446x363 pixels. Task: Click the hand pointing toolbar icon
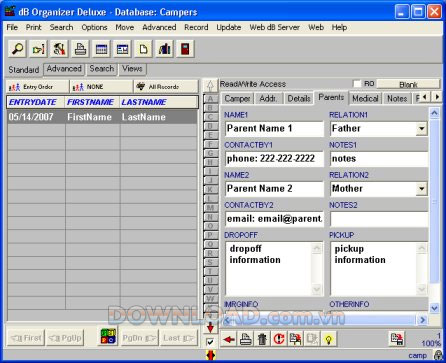[38, 49]
